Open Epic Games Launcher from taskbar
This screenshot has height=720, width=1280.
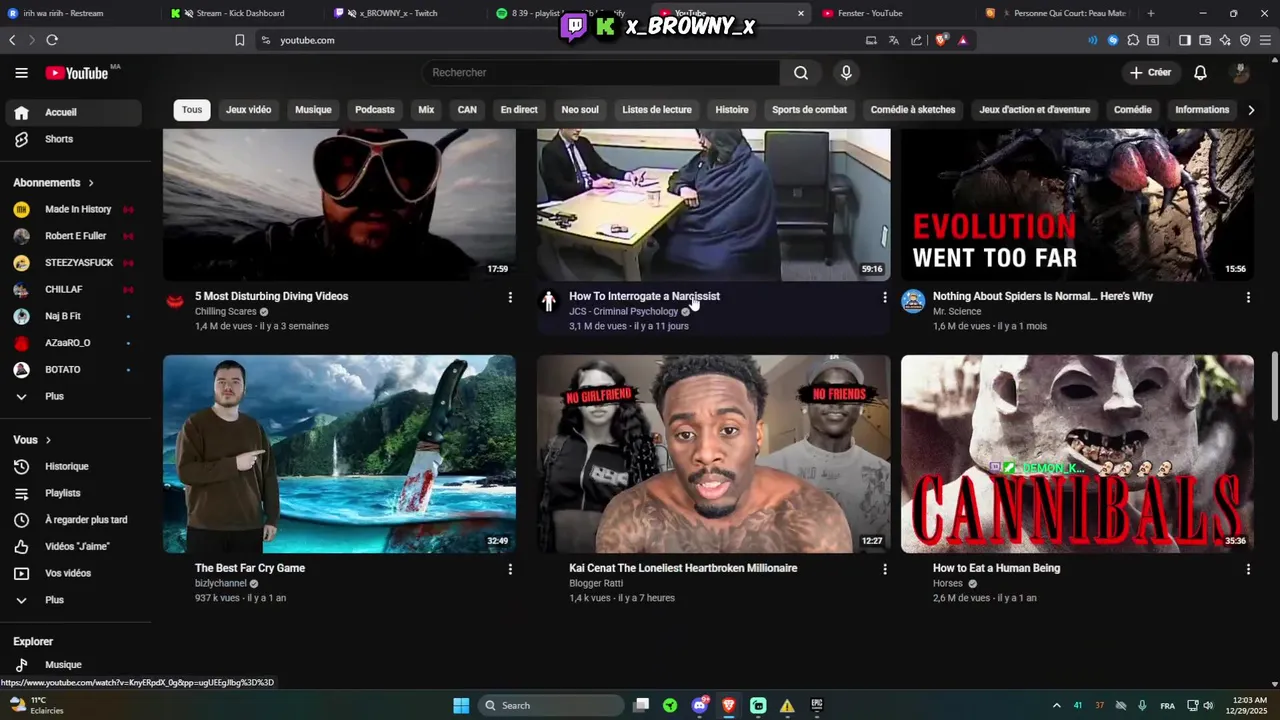point(817,705)
